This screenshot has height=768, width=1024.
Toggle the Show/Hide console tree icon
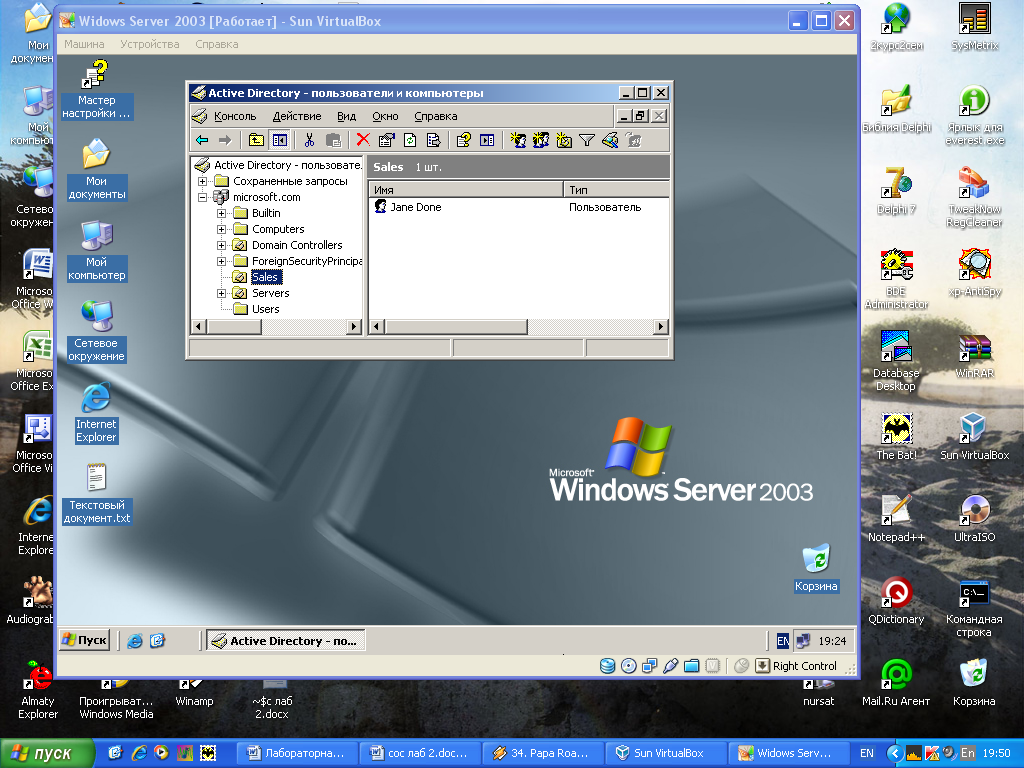coord(280,140)
